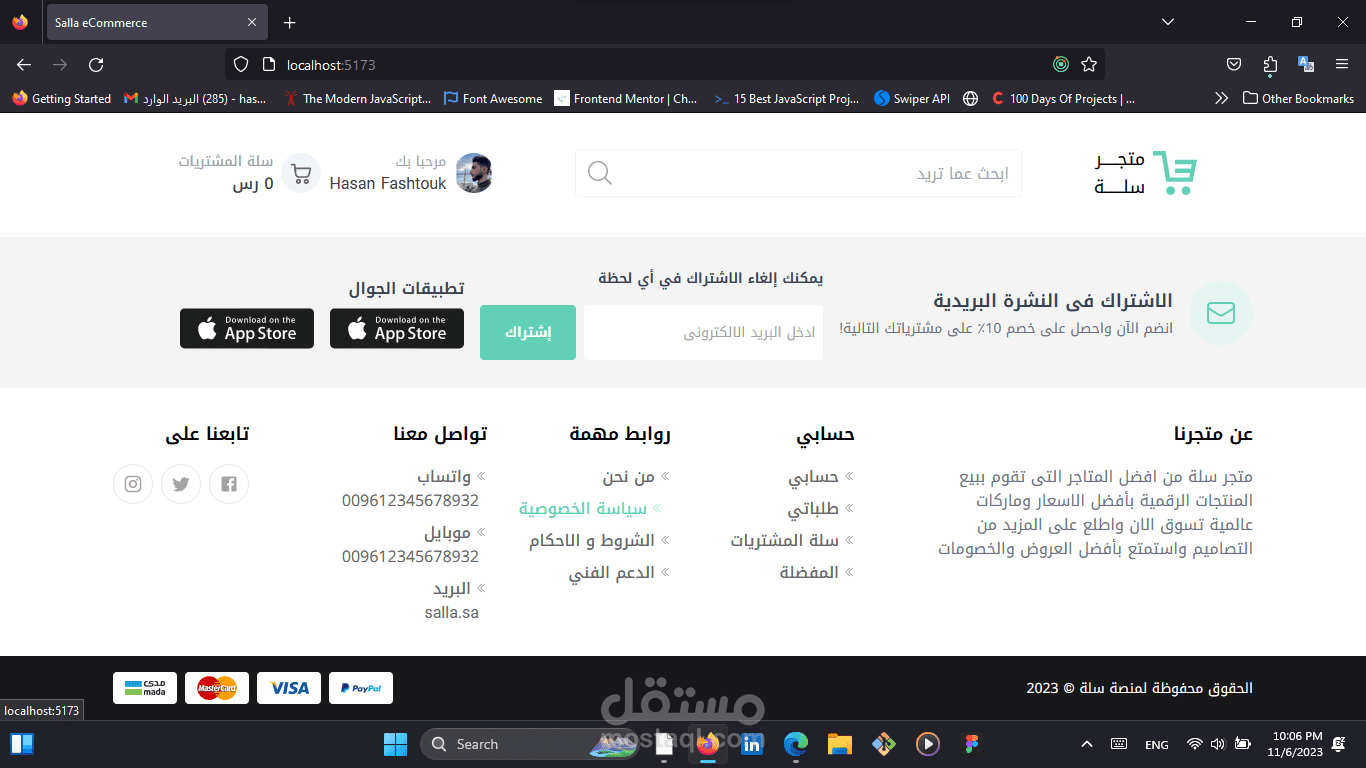Viewport: 1366px width, 768px height.
Task: Open Figma from the taskbar
Action: 971,744
